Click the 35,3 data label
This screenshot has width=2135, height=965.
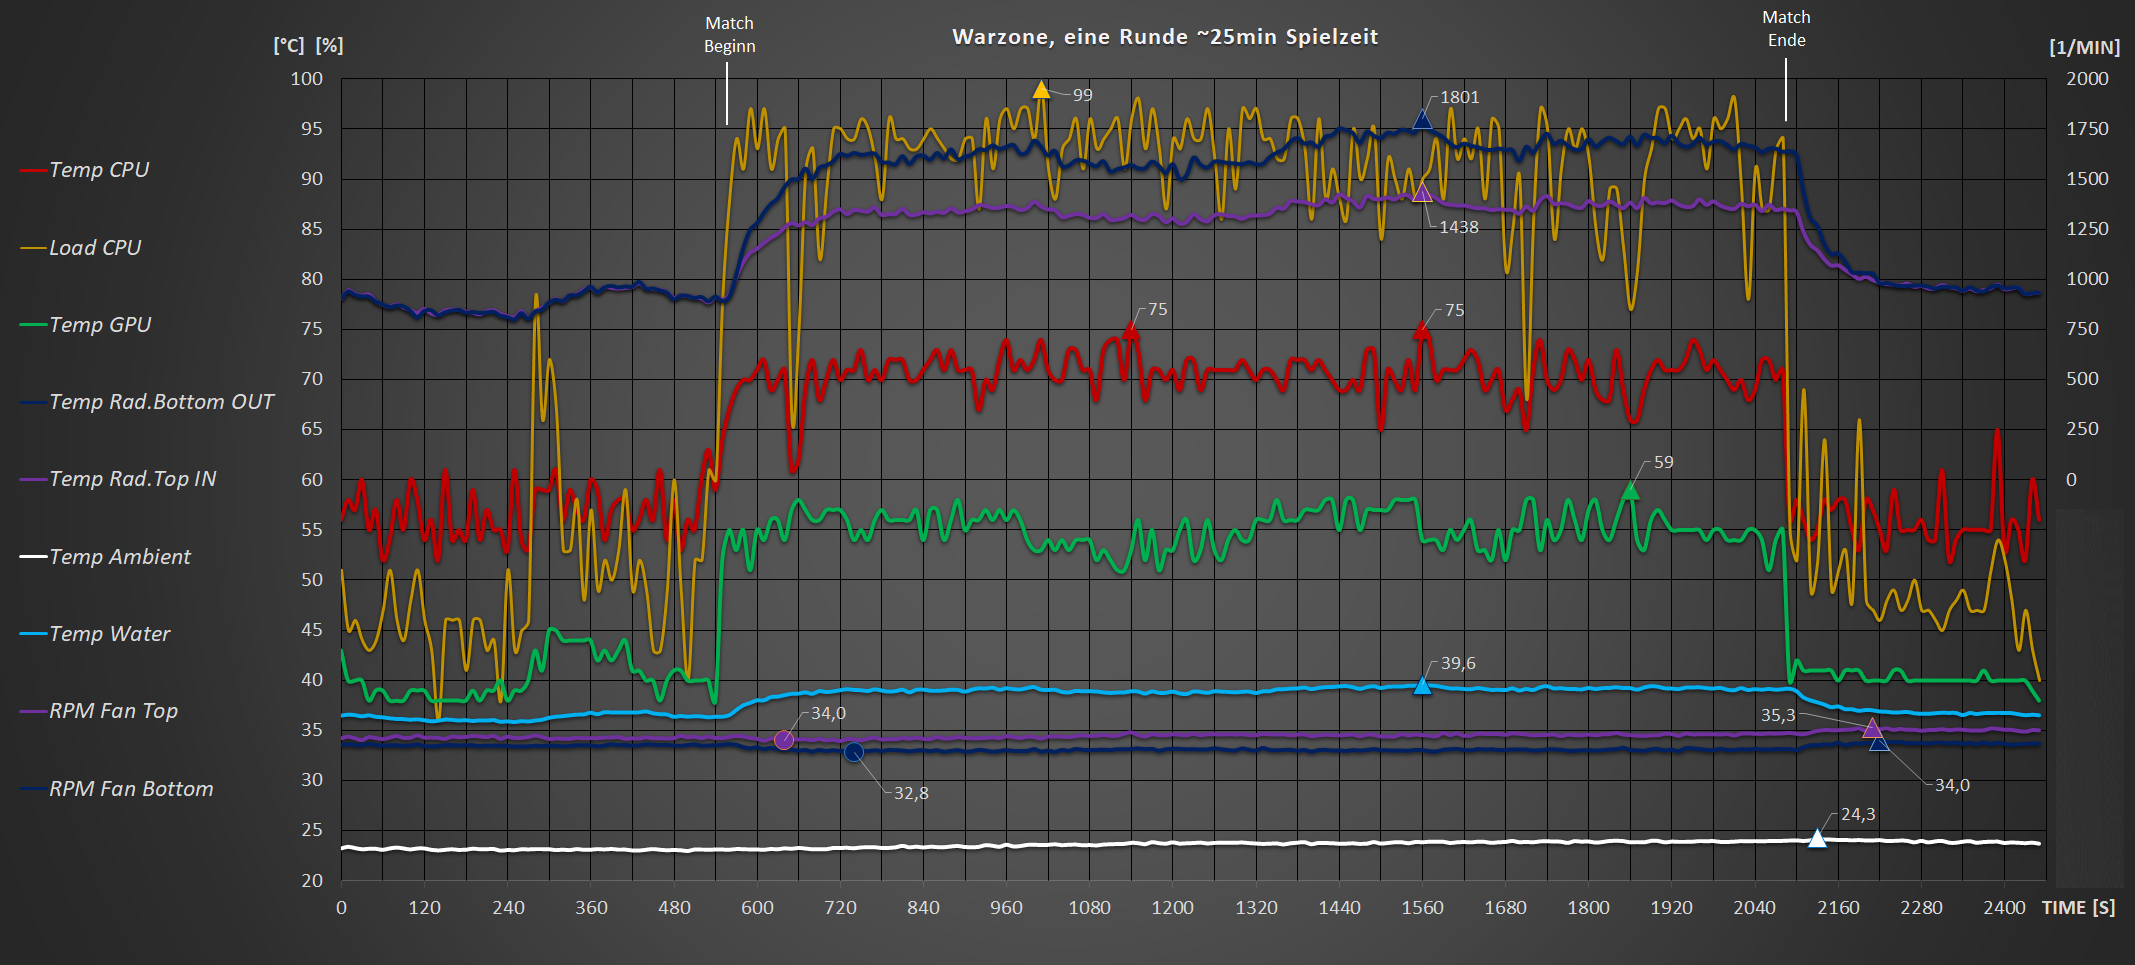[x=1778, y=715]
